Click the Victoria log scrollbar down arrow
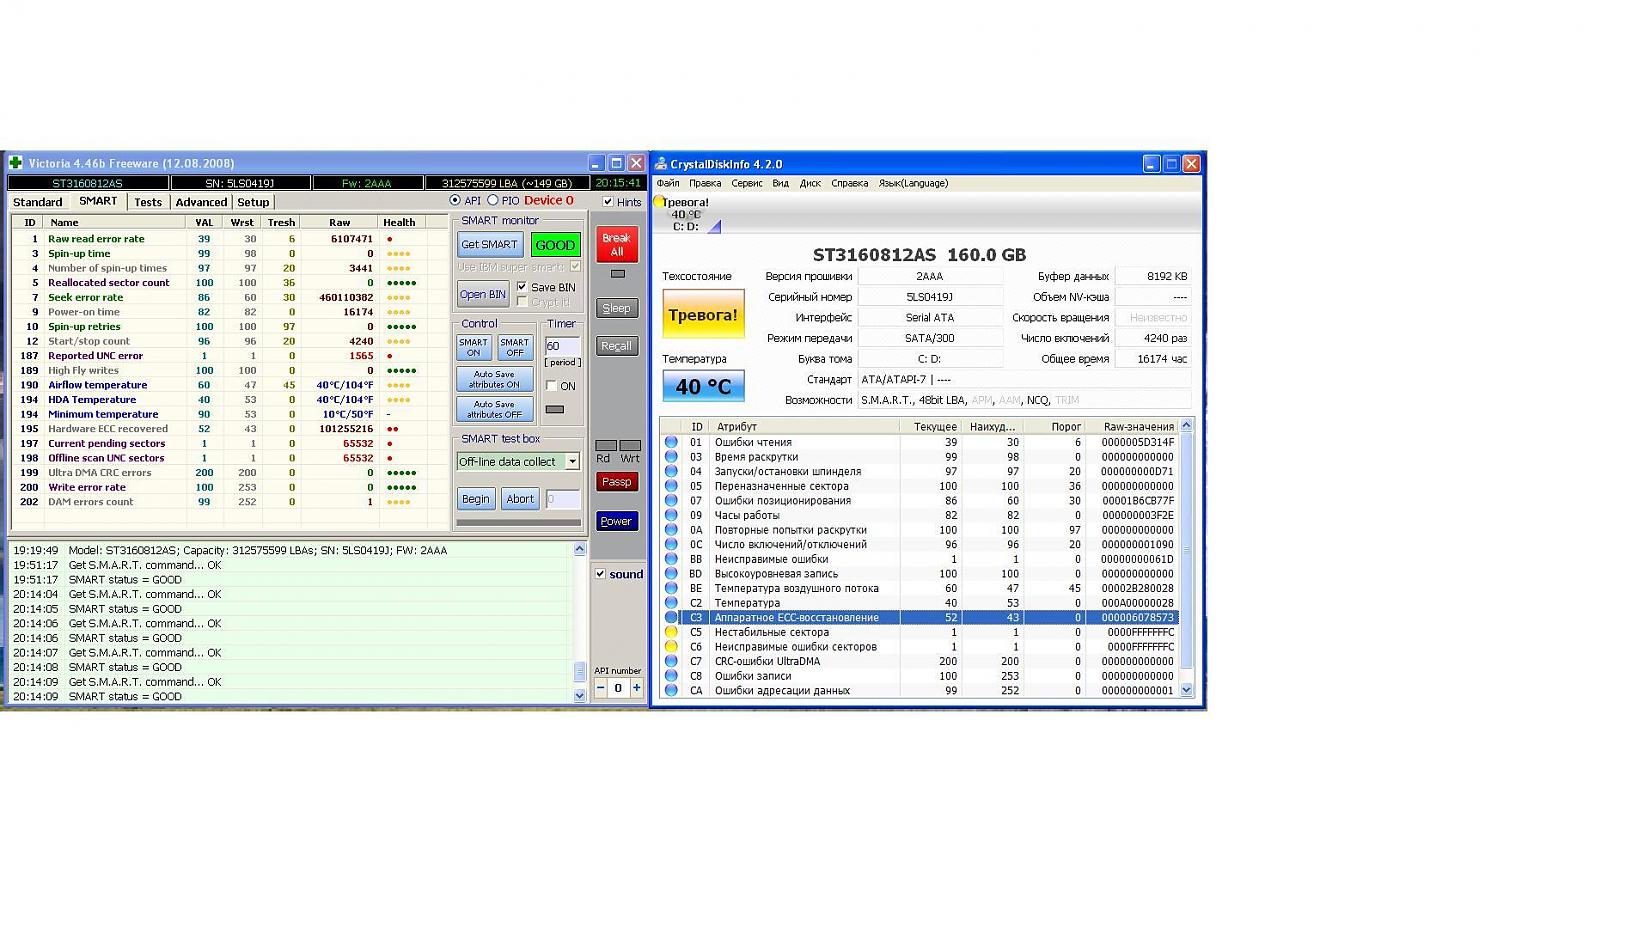Screen dimensions: 1650x928 coord(580,695)
